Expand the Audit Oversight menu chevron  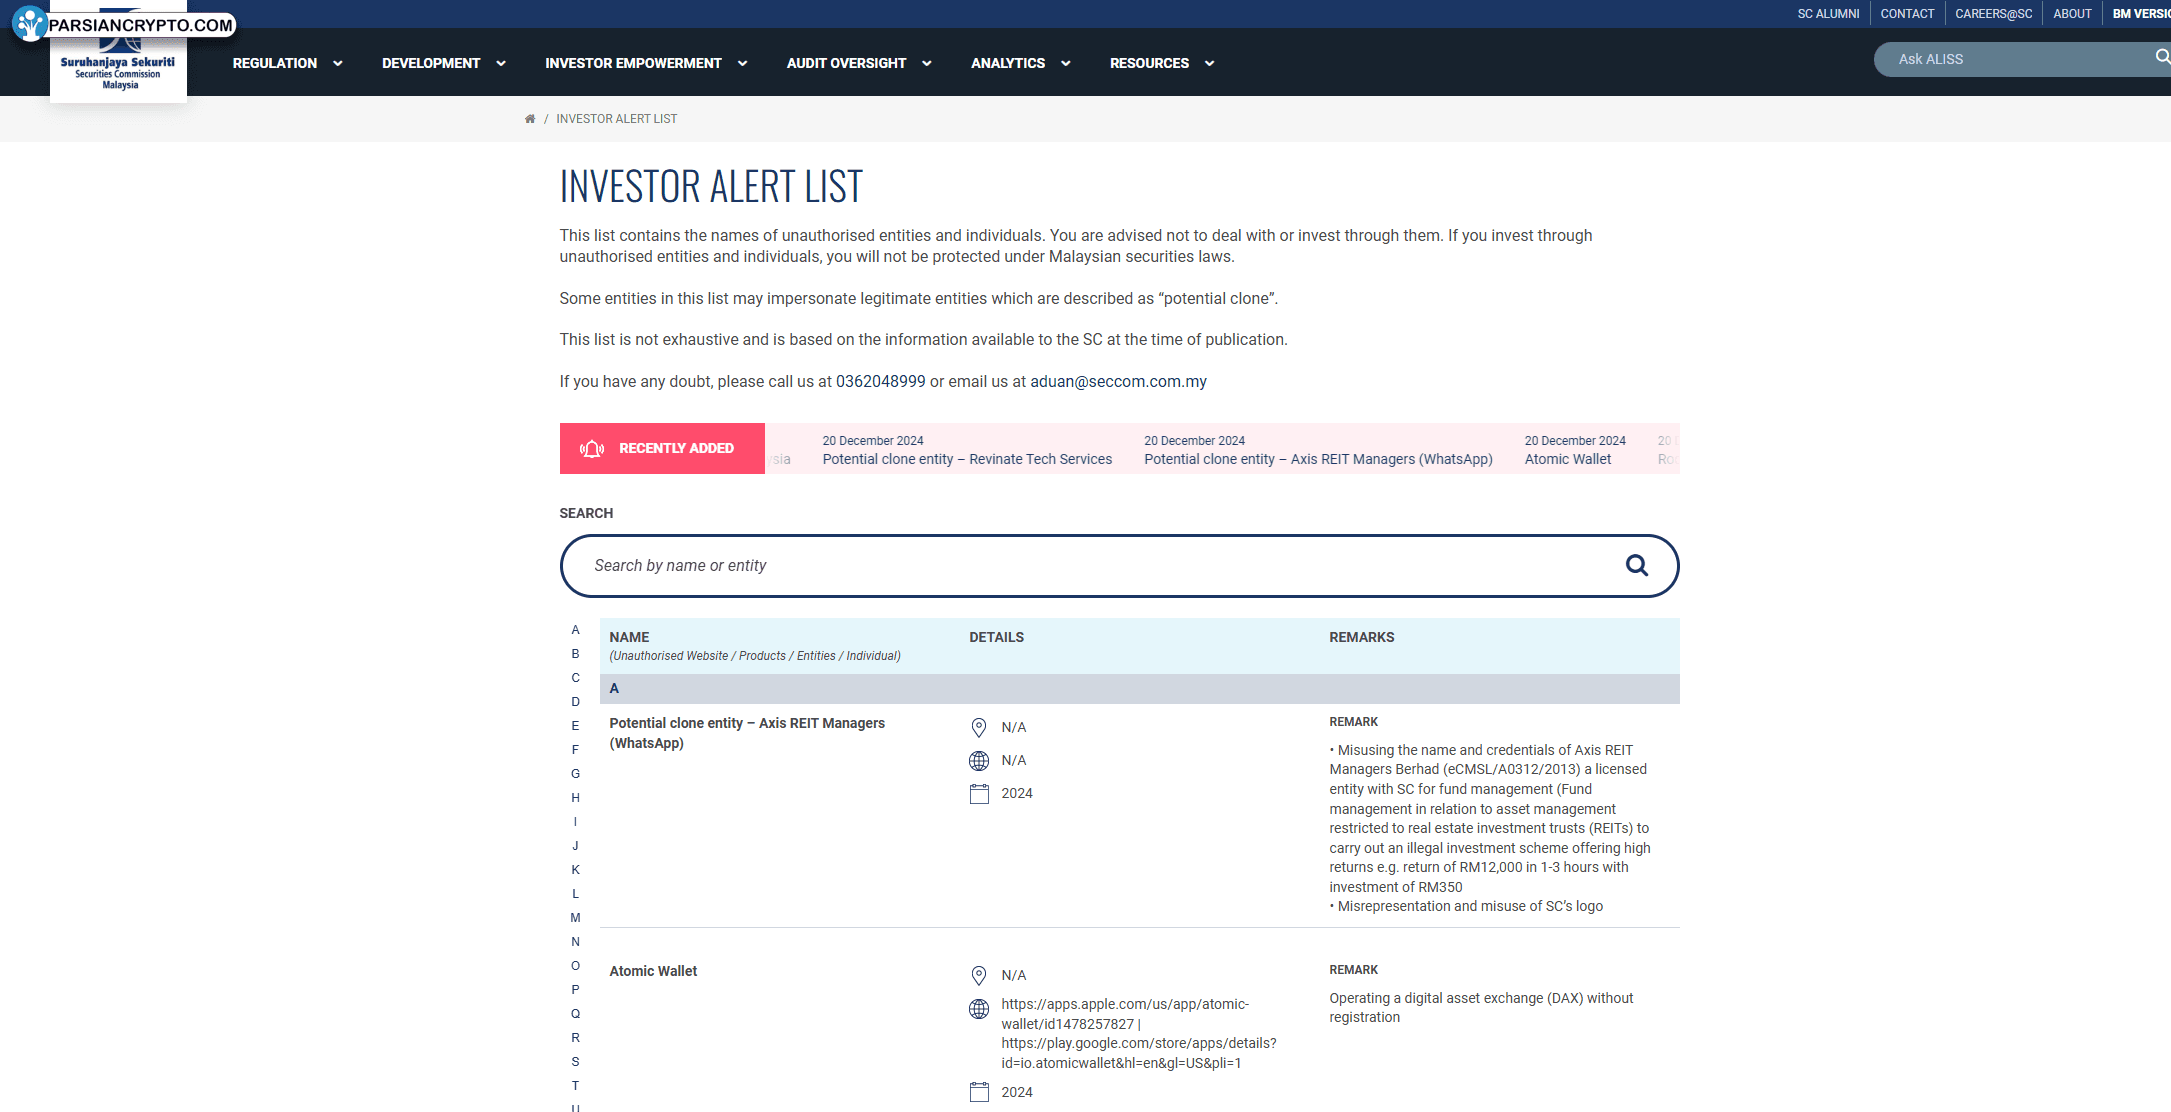point(927,63)
